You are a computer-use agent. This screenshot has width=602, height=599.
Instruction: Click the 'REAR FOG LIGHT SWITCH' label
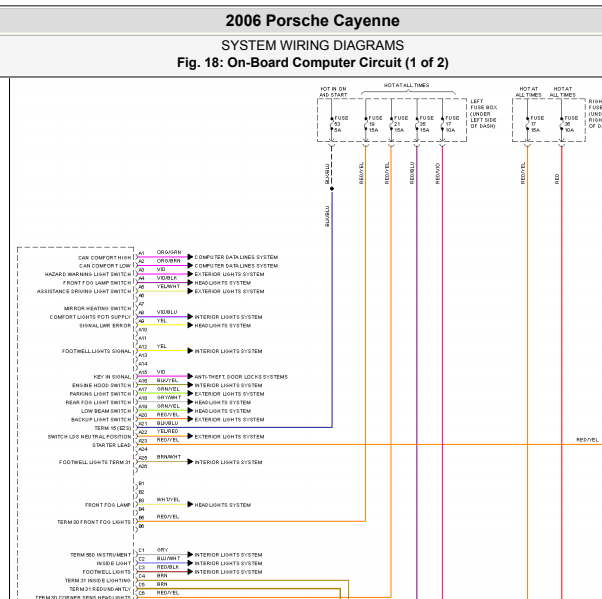pos(98,402)
